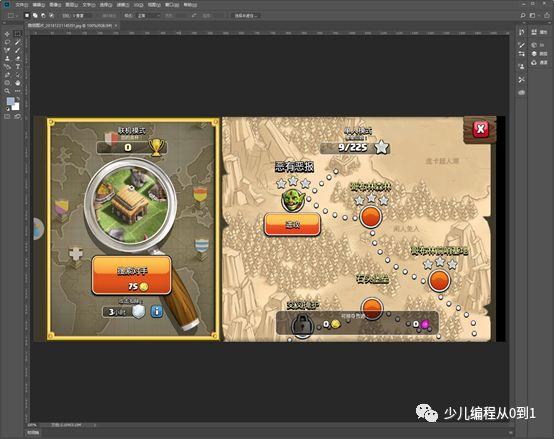Select the Zoom tool in toolbox
This screenshot has height=439, width=554.
pyautogui.click(x=7, y=91)
